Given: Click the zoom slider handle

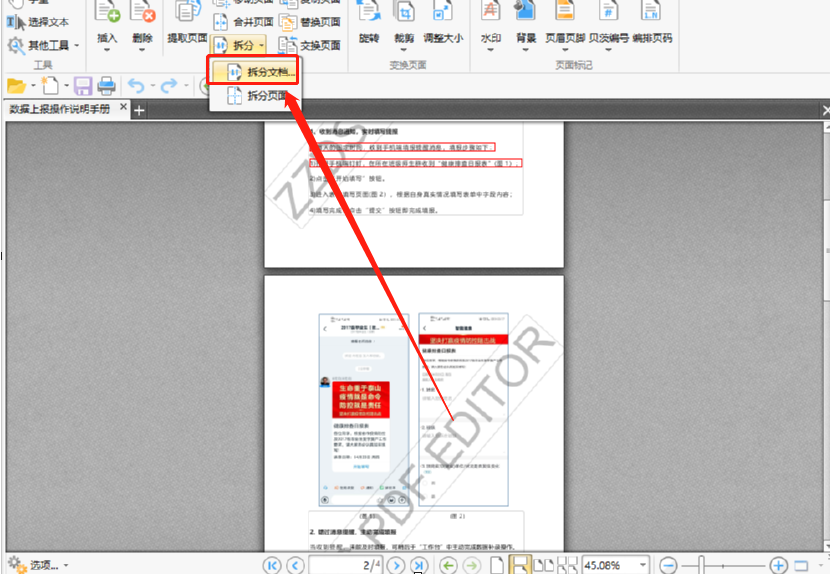Looking at the screenshot, I should pos(701,565).
